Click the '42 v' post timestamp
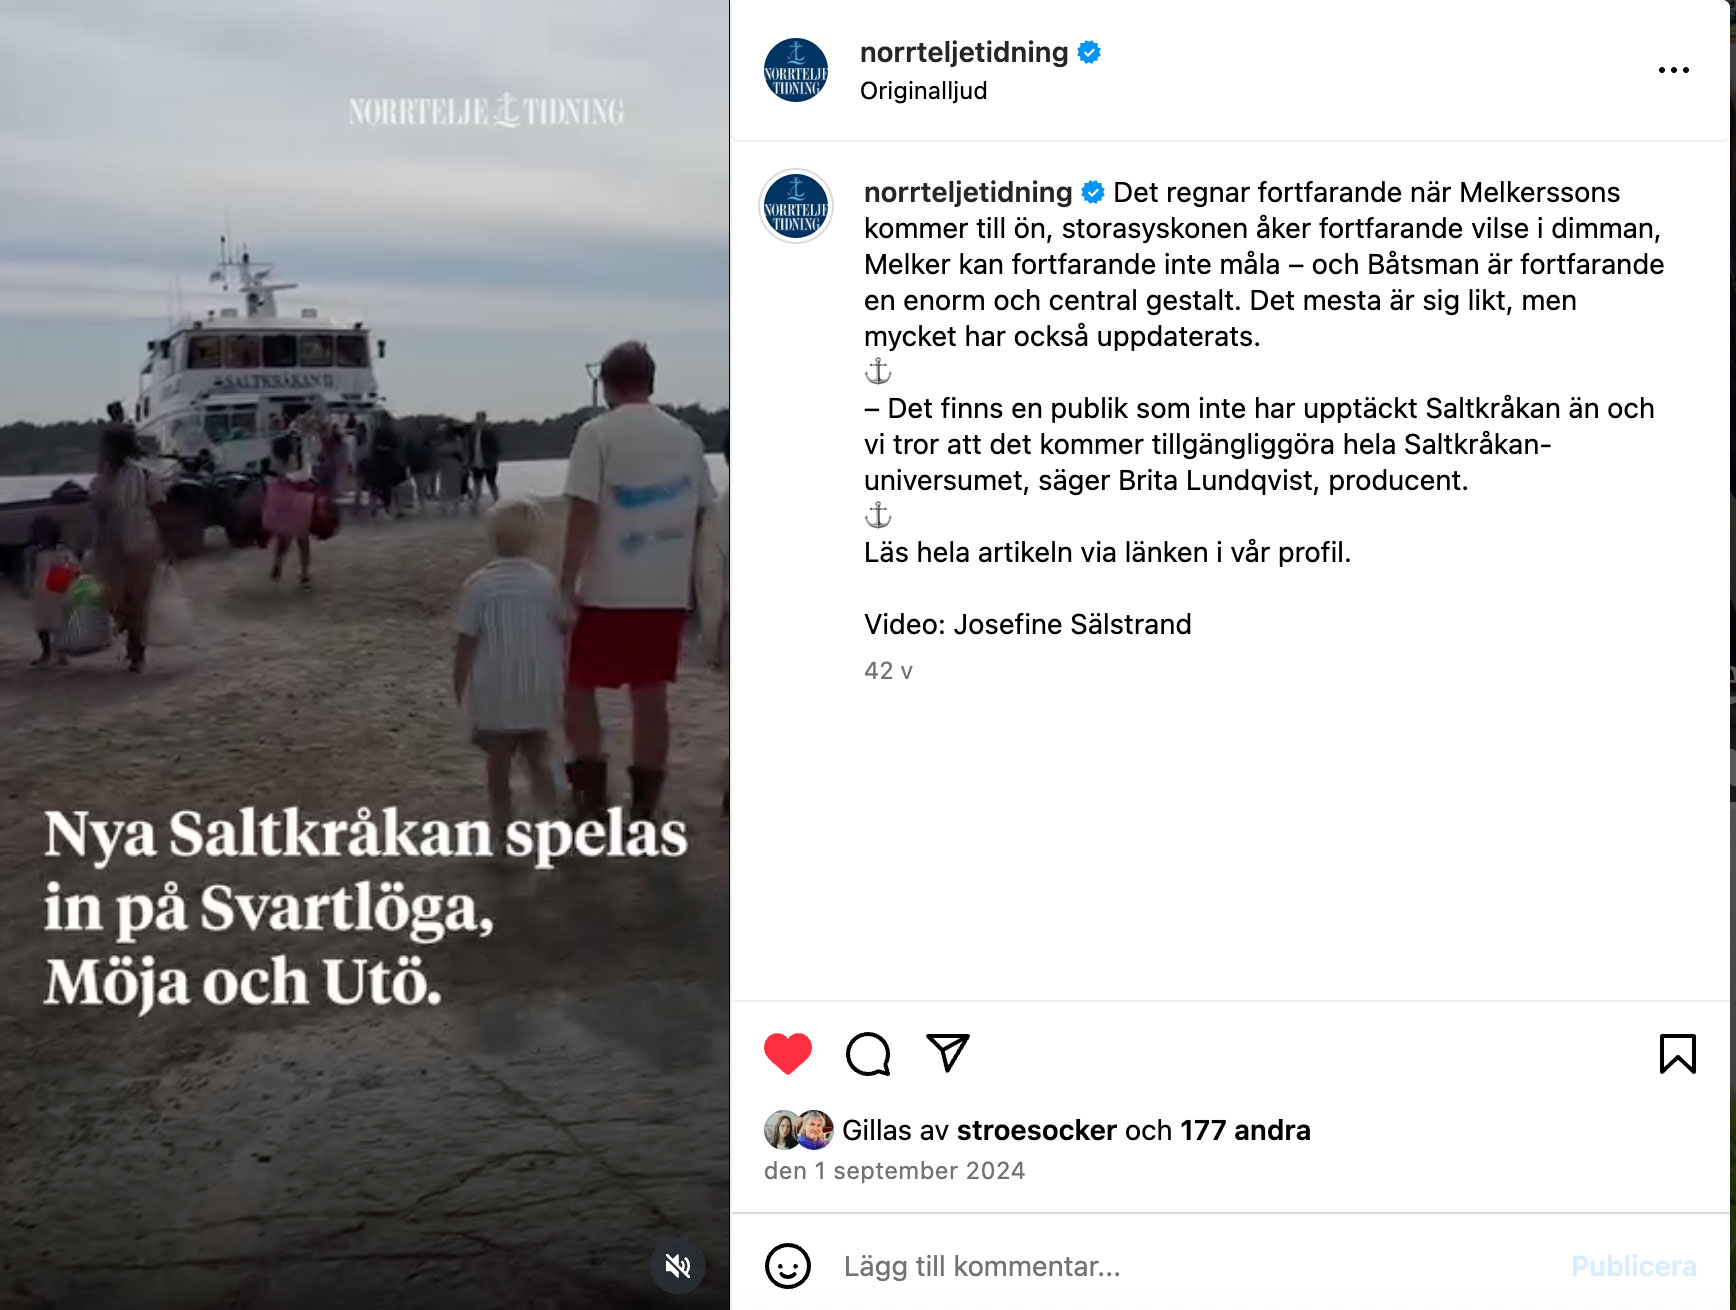Viewport: 1736px width, 1310px height. (888, 671)
